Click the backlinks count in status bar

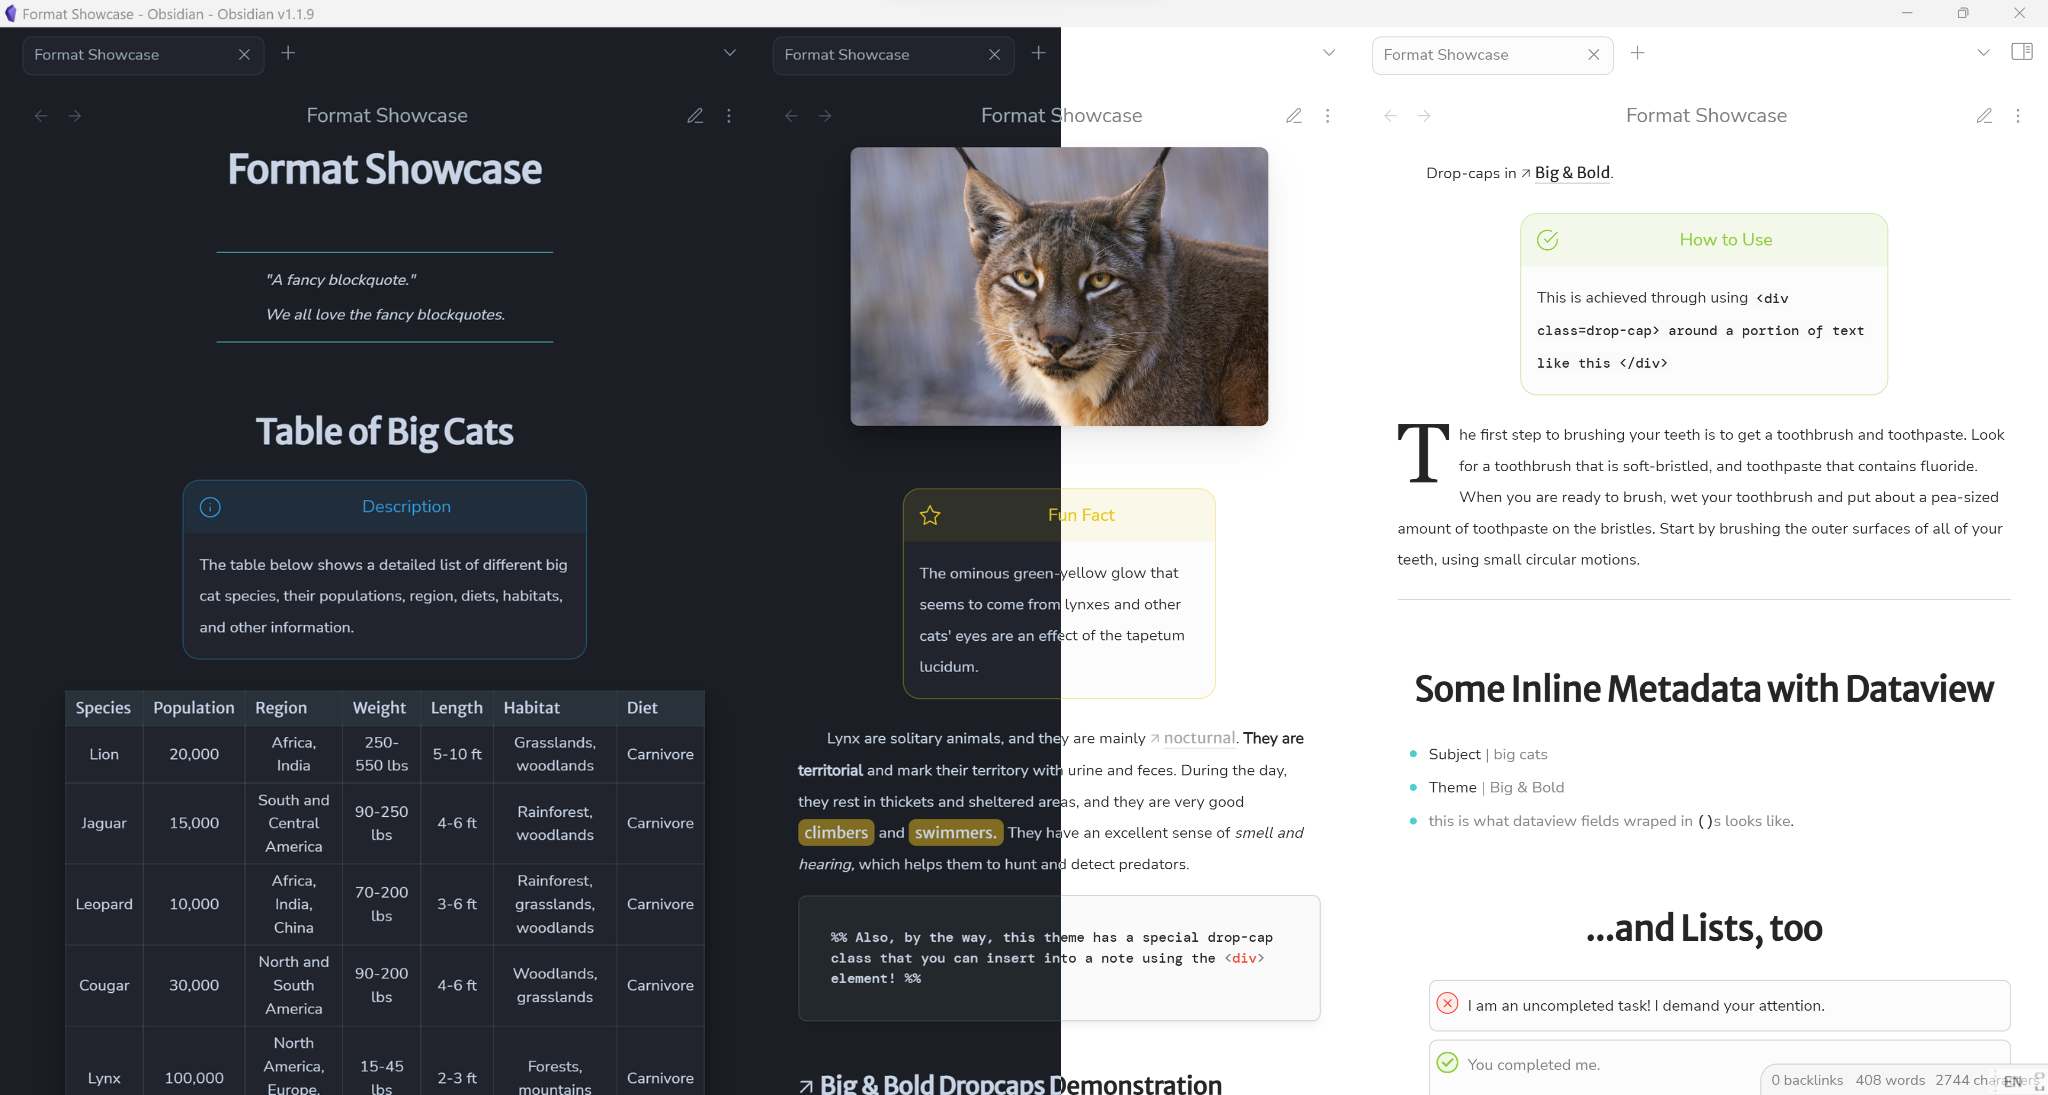1806,1080
